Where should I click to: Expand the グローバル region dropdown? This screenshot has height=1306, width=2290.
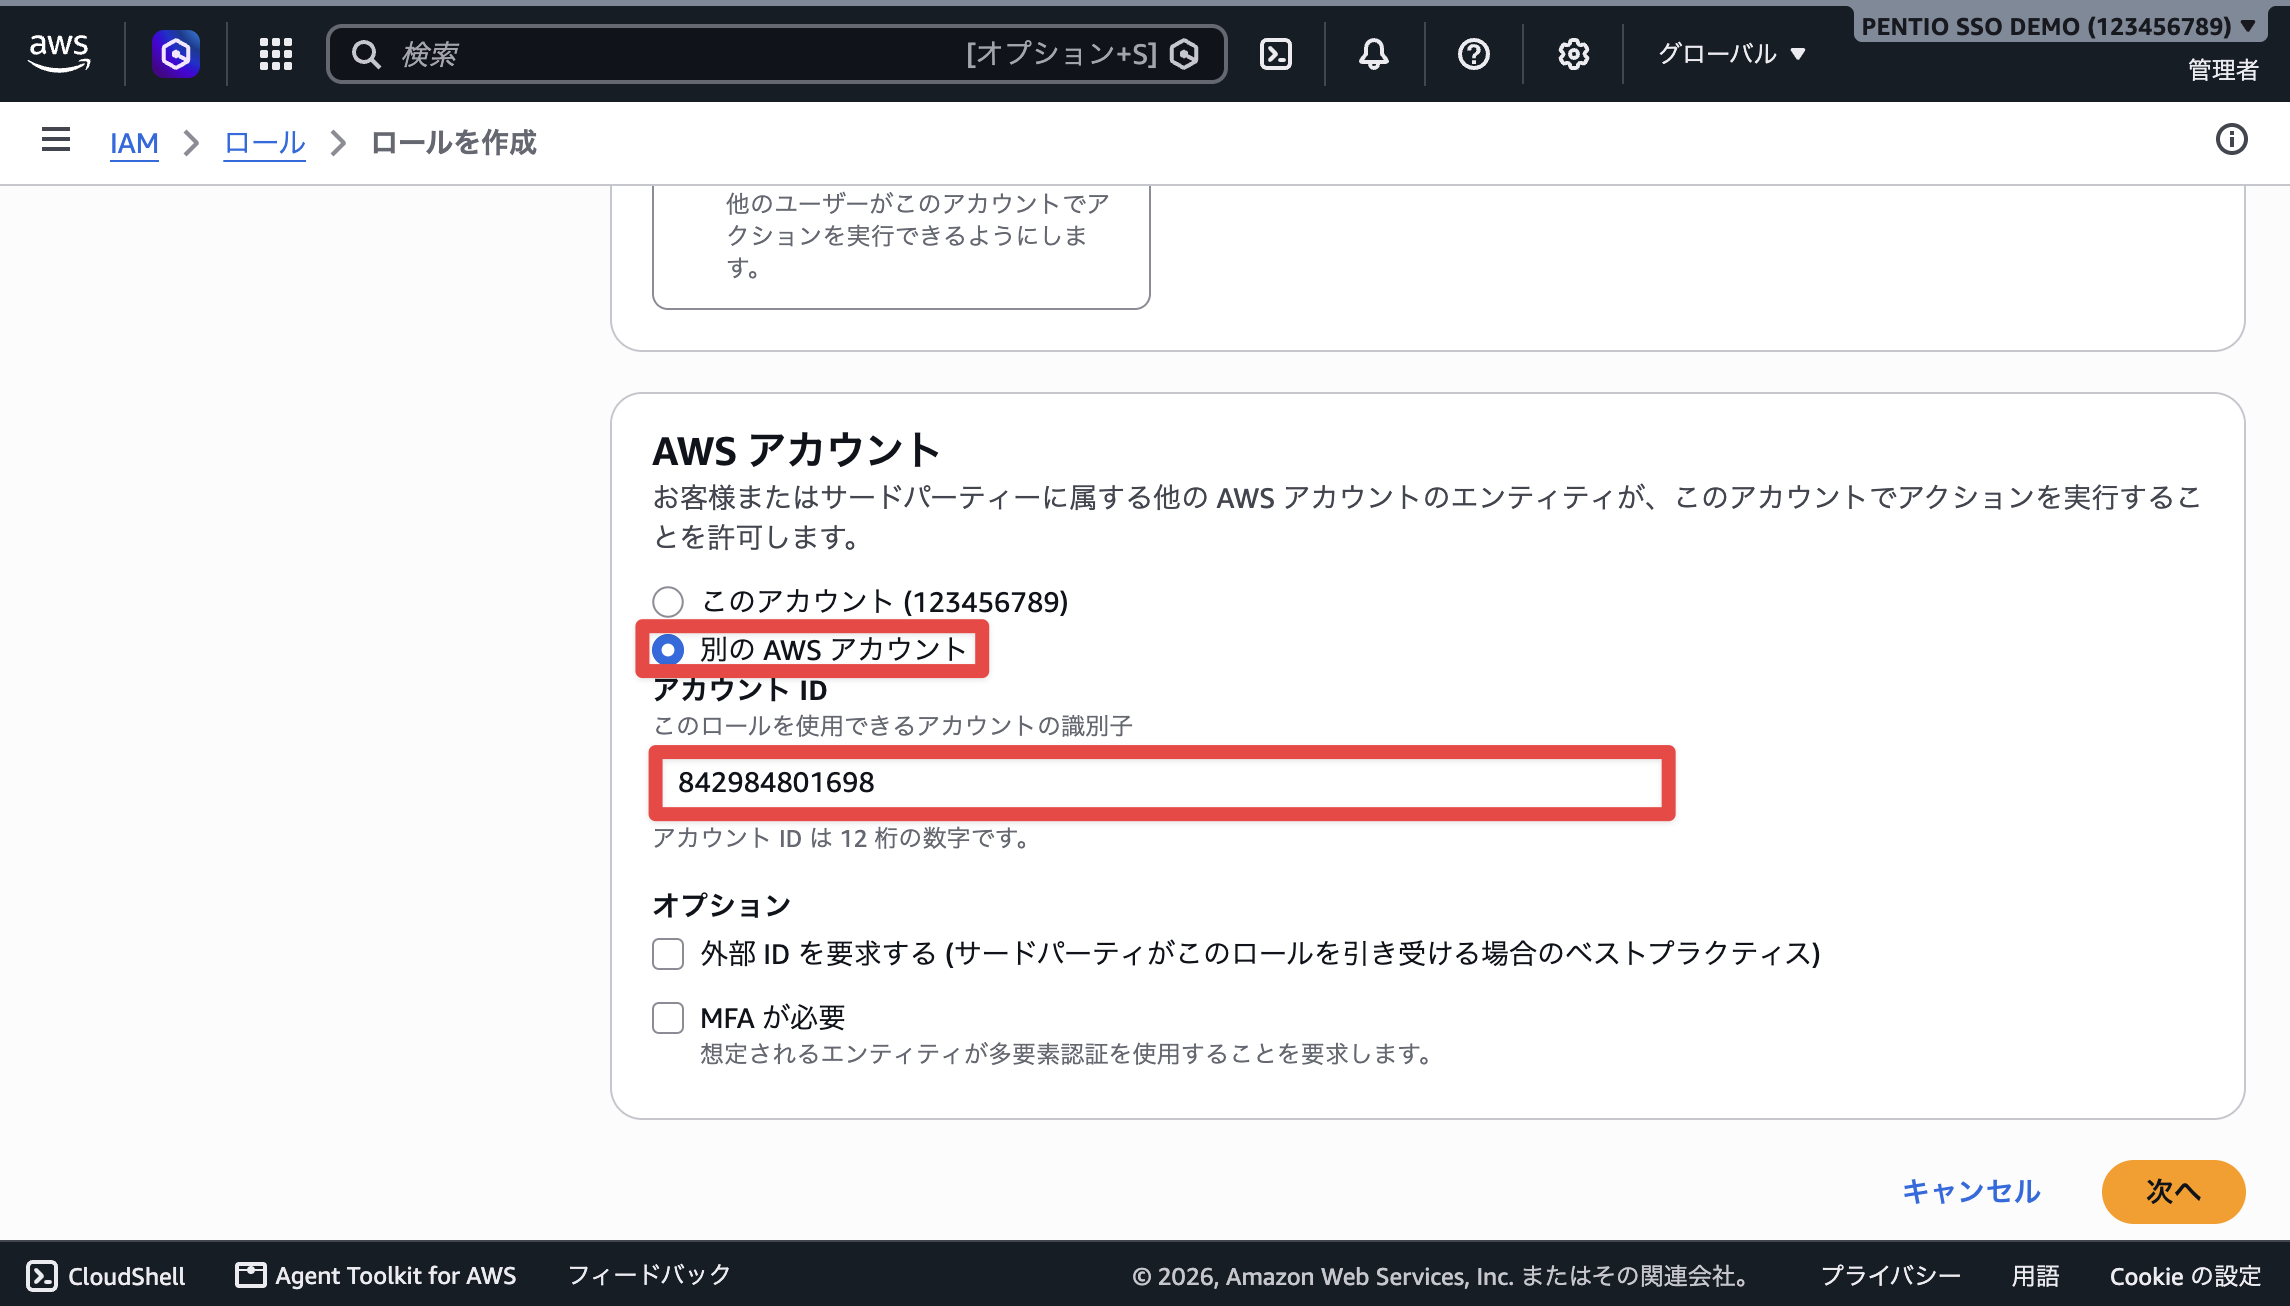[1732, 54]
